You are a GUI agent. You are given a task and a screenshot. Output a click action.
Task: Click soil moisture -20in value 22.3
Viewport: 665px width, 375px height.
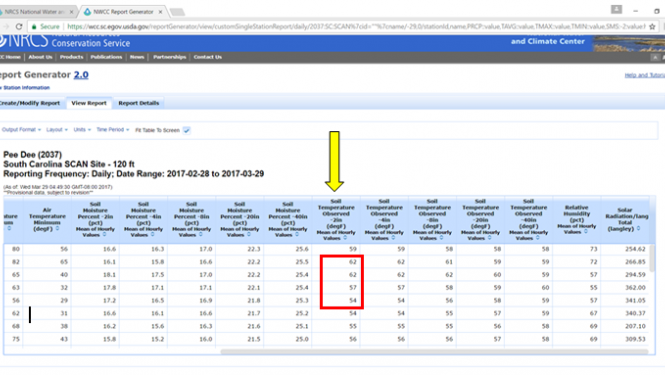coord(254,249)
